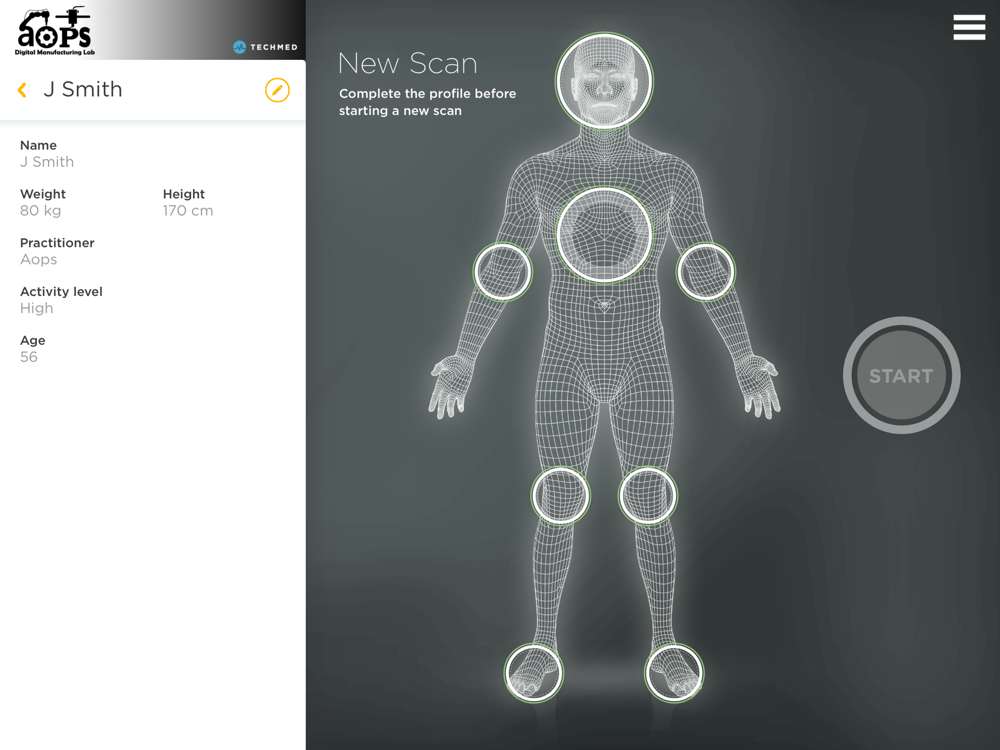
Task: Click the weight value "80 kg"
Action: 40,210
